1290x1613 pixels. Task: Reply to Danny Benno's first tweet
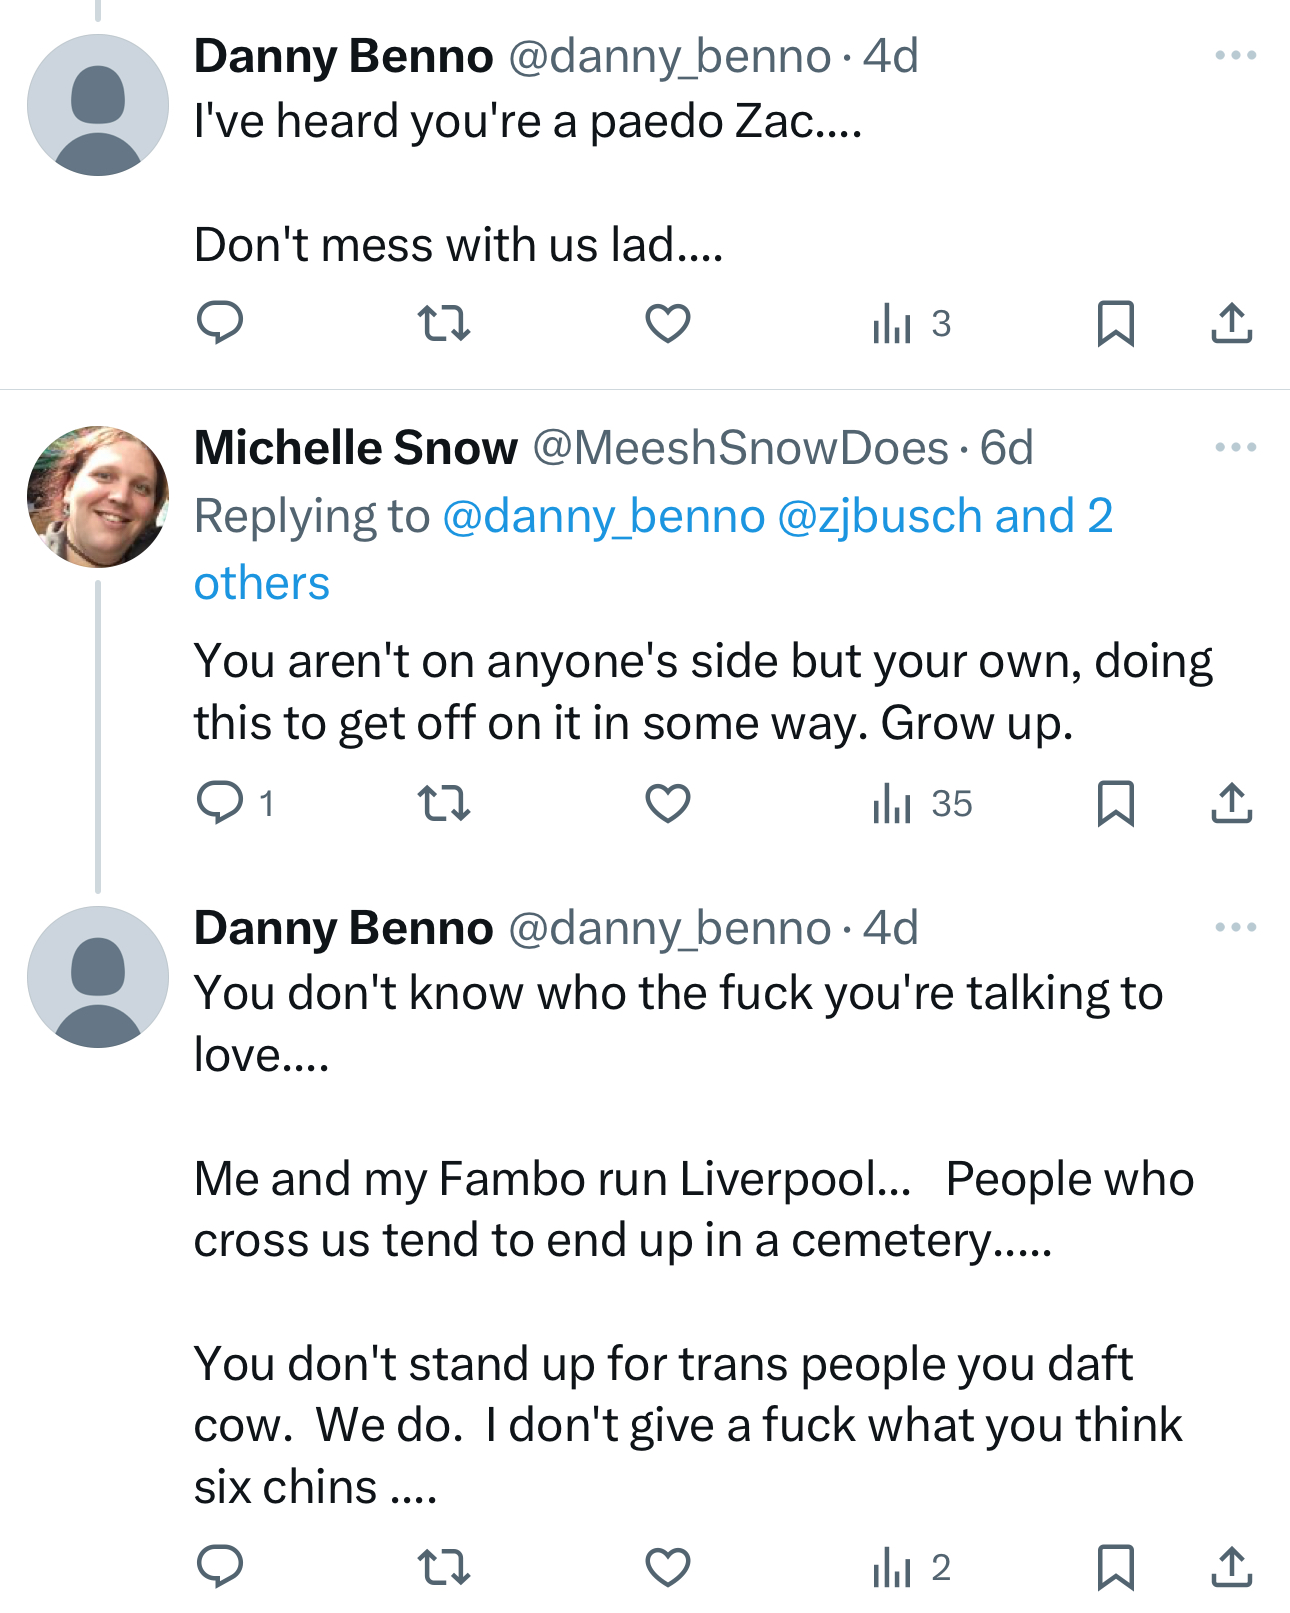220,323
